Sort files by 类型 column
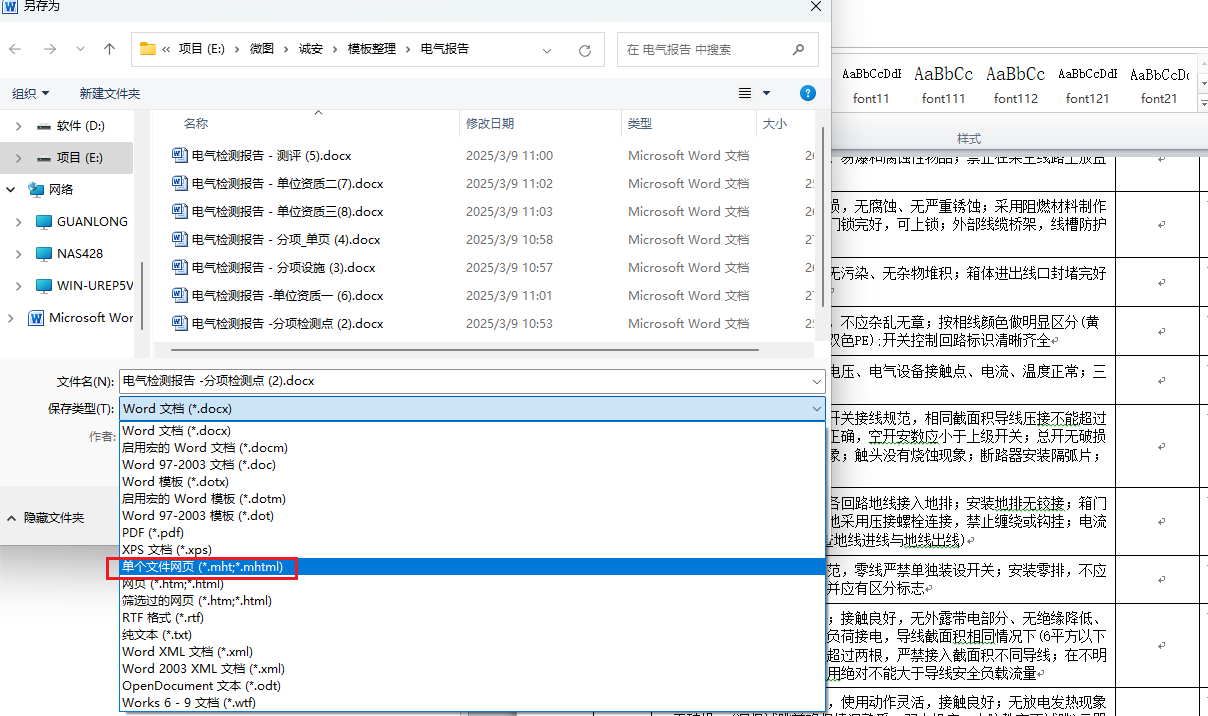Viewport: 1208px width, 716px height. click(x=640, y=123)
